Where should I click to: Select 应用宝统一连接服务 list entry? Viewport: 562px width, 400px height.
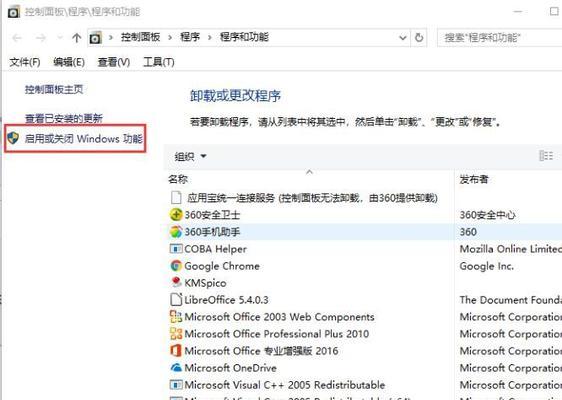pyautogui.click(x=312, y=197)
